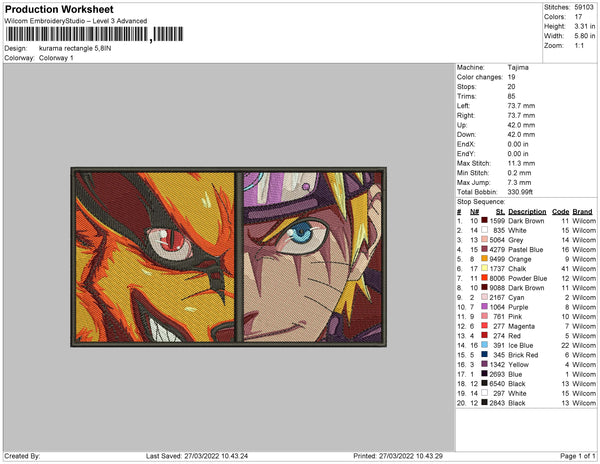Click the Trims value 85
The width and height of the screenshot is (600, 464).
click(511, 96)
